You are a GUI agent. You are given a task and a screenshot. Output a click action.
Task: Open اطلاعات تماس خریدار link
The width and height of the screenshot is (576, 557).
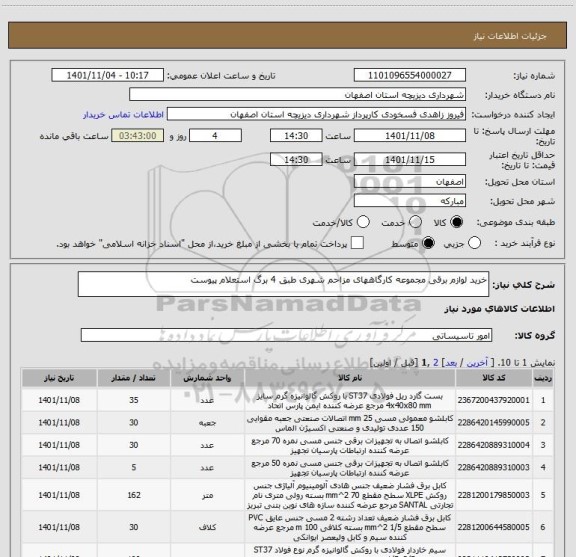[123, 115]
